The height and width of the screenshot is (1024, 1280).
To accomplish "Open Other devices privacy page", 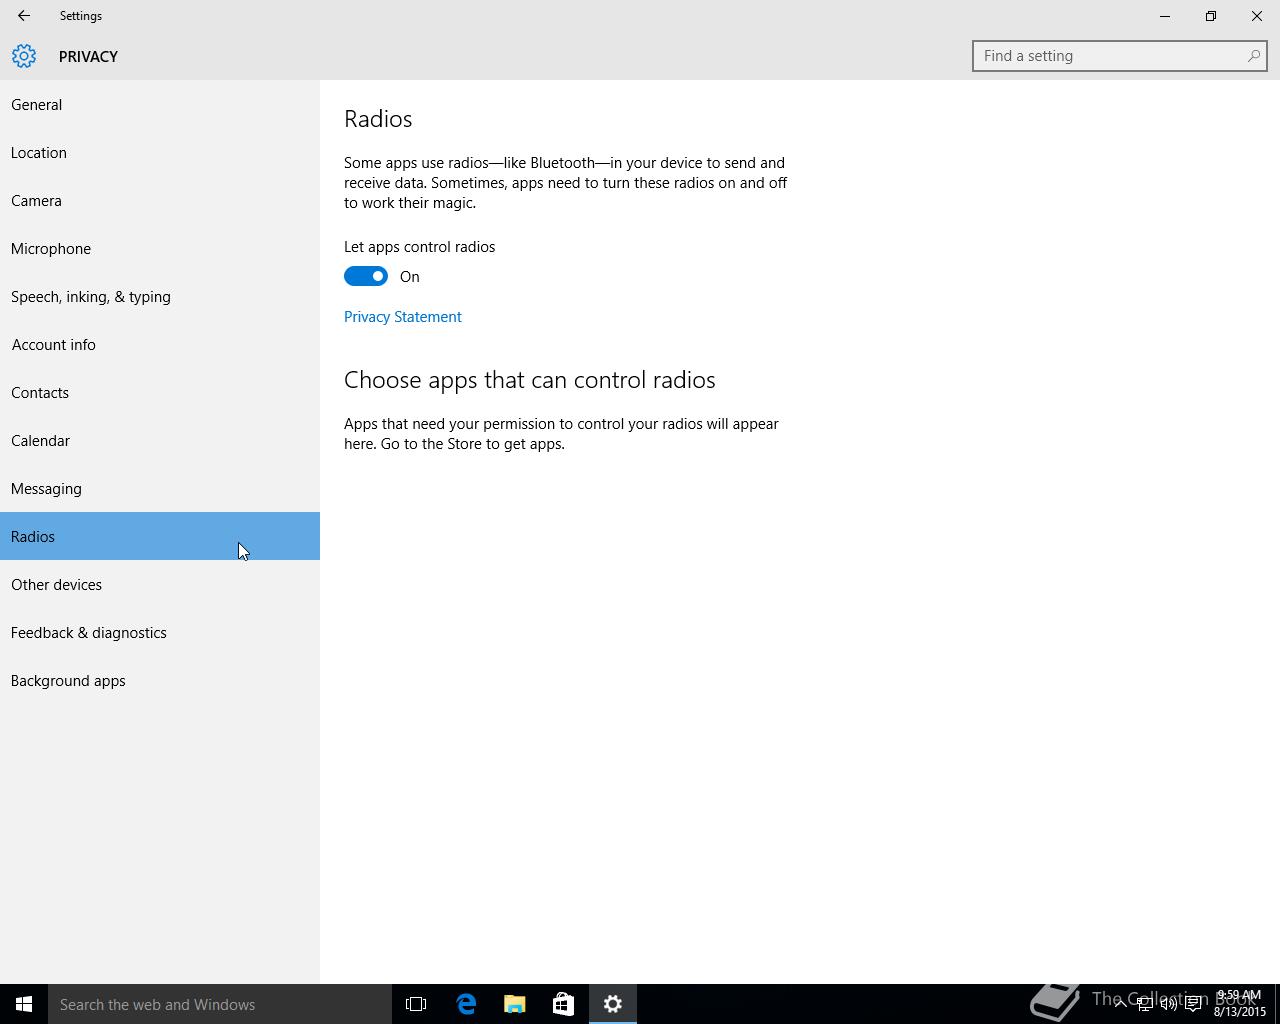I will 160,584.
